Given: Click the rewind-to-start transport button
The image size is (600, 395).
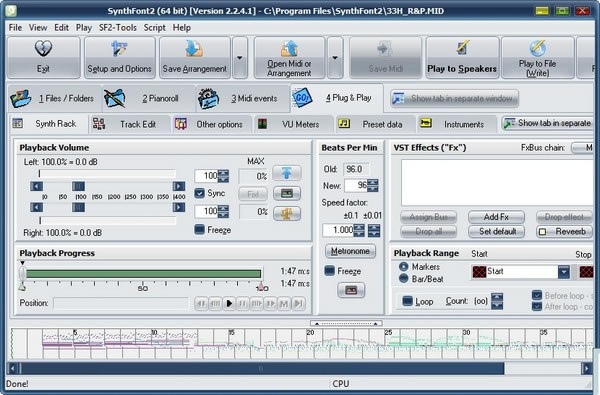Looking at the screenshot, I should tap(201, 304).
